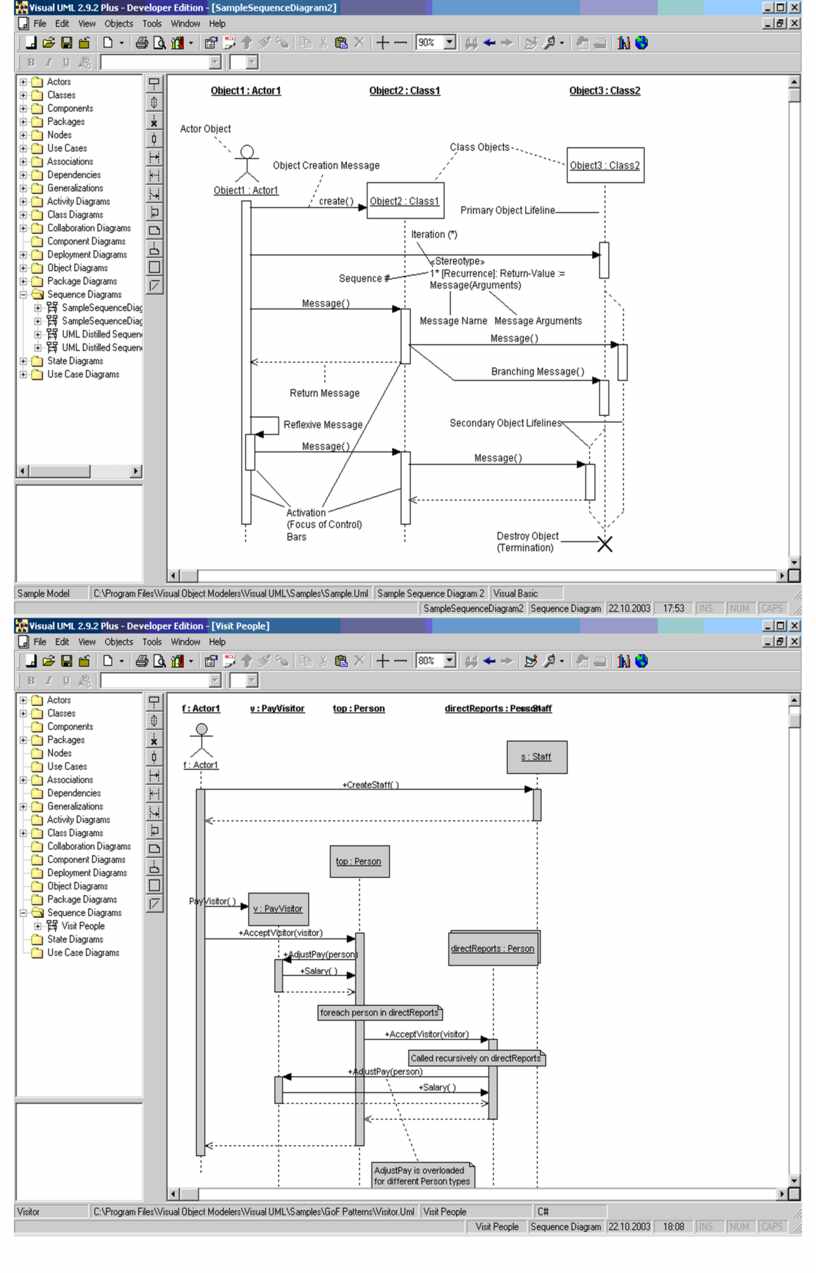Click globe icon in Visit People window toolbar
Viewport: 816px width, 1273px height.
click(x=641, y=661)
